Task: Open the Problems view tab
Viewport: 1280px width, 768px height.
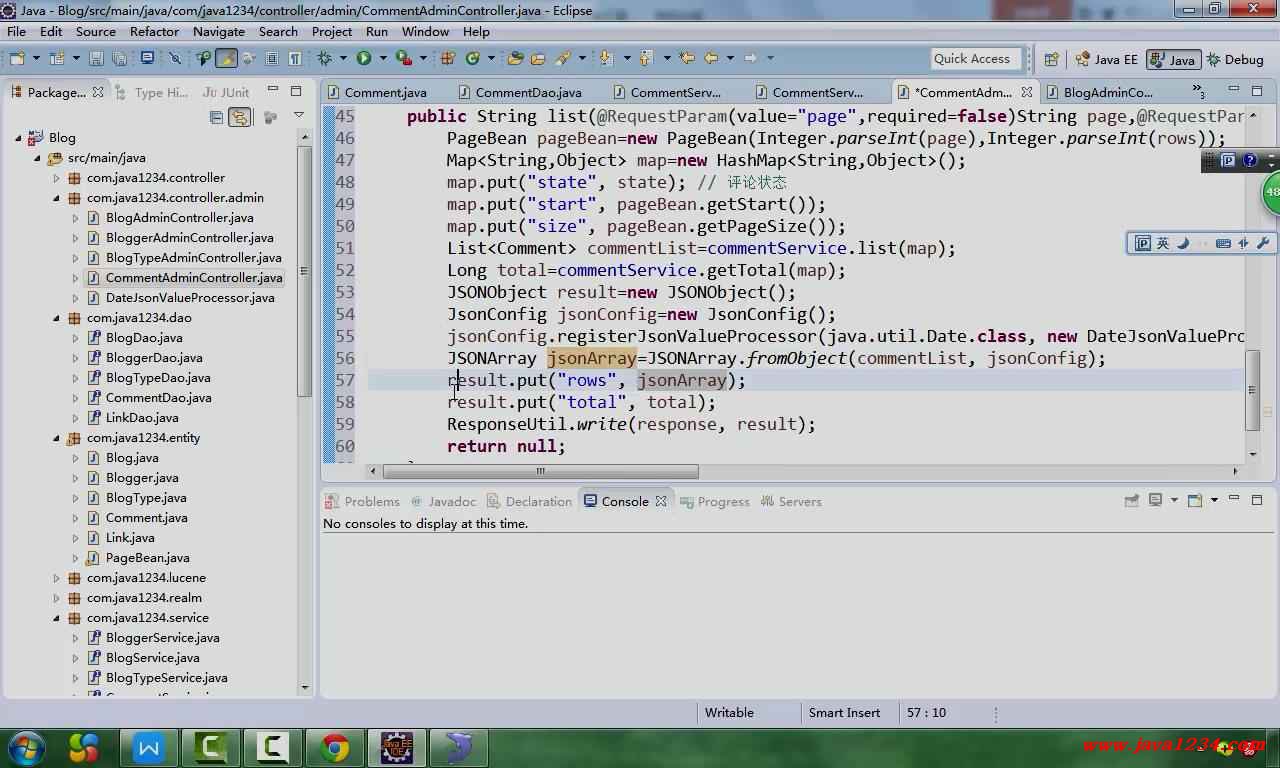Action: (x=362, y=501)
